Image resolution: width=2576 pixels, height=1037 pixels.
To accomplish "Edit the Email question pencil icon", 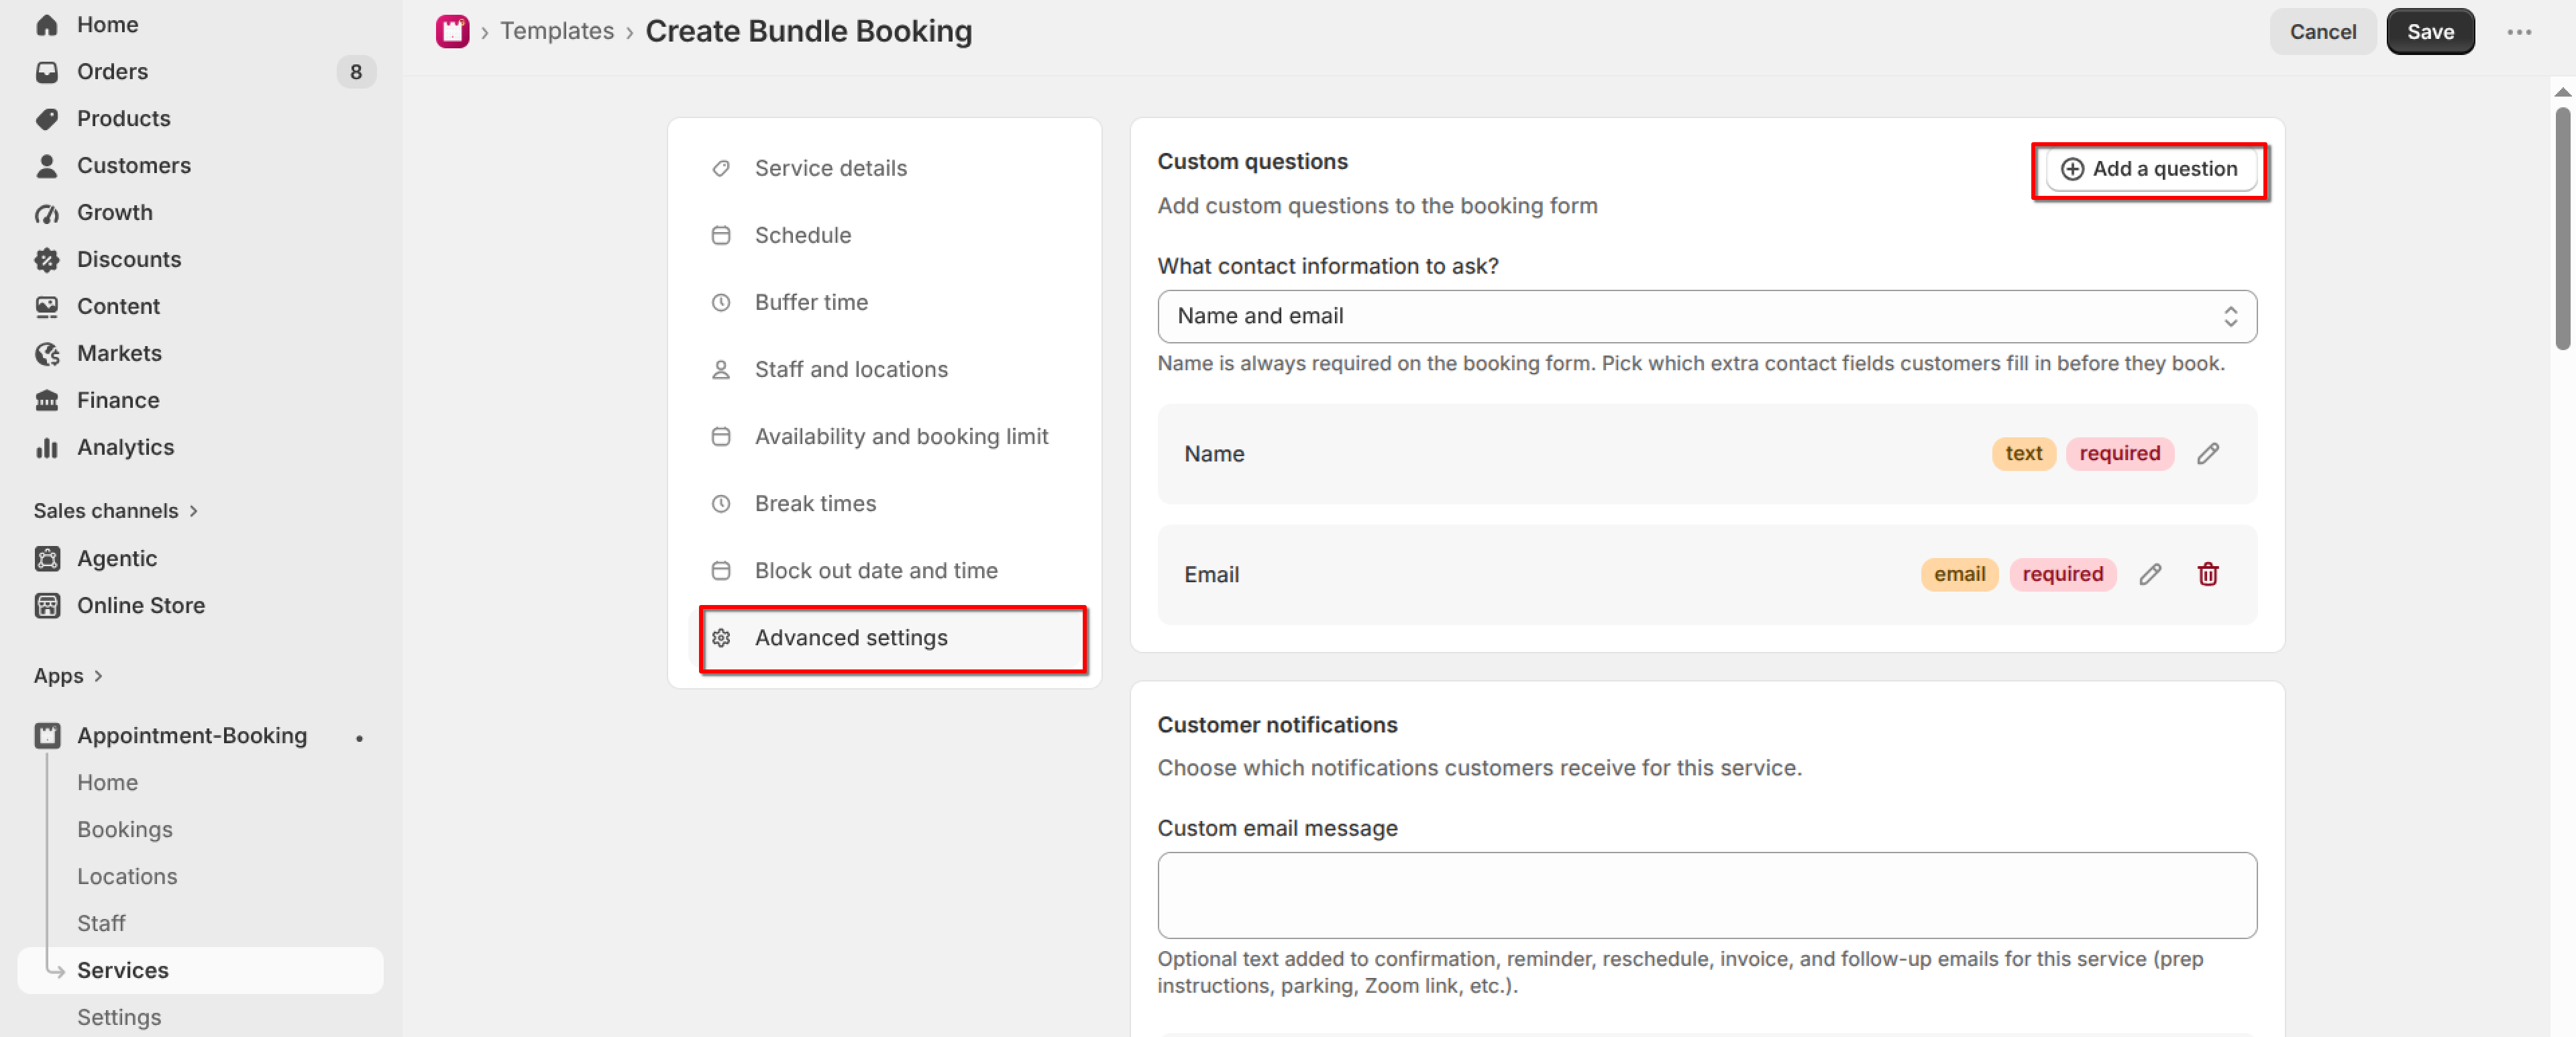I will click(x=2150, y=574).
